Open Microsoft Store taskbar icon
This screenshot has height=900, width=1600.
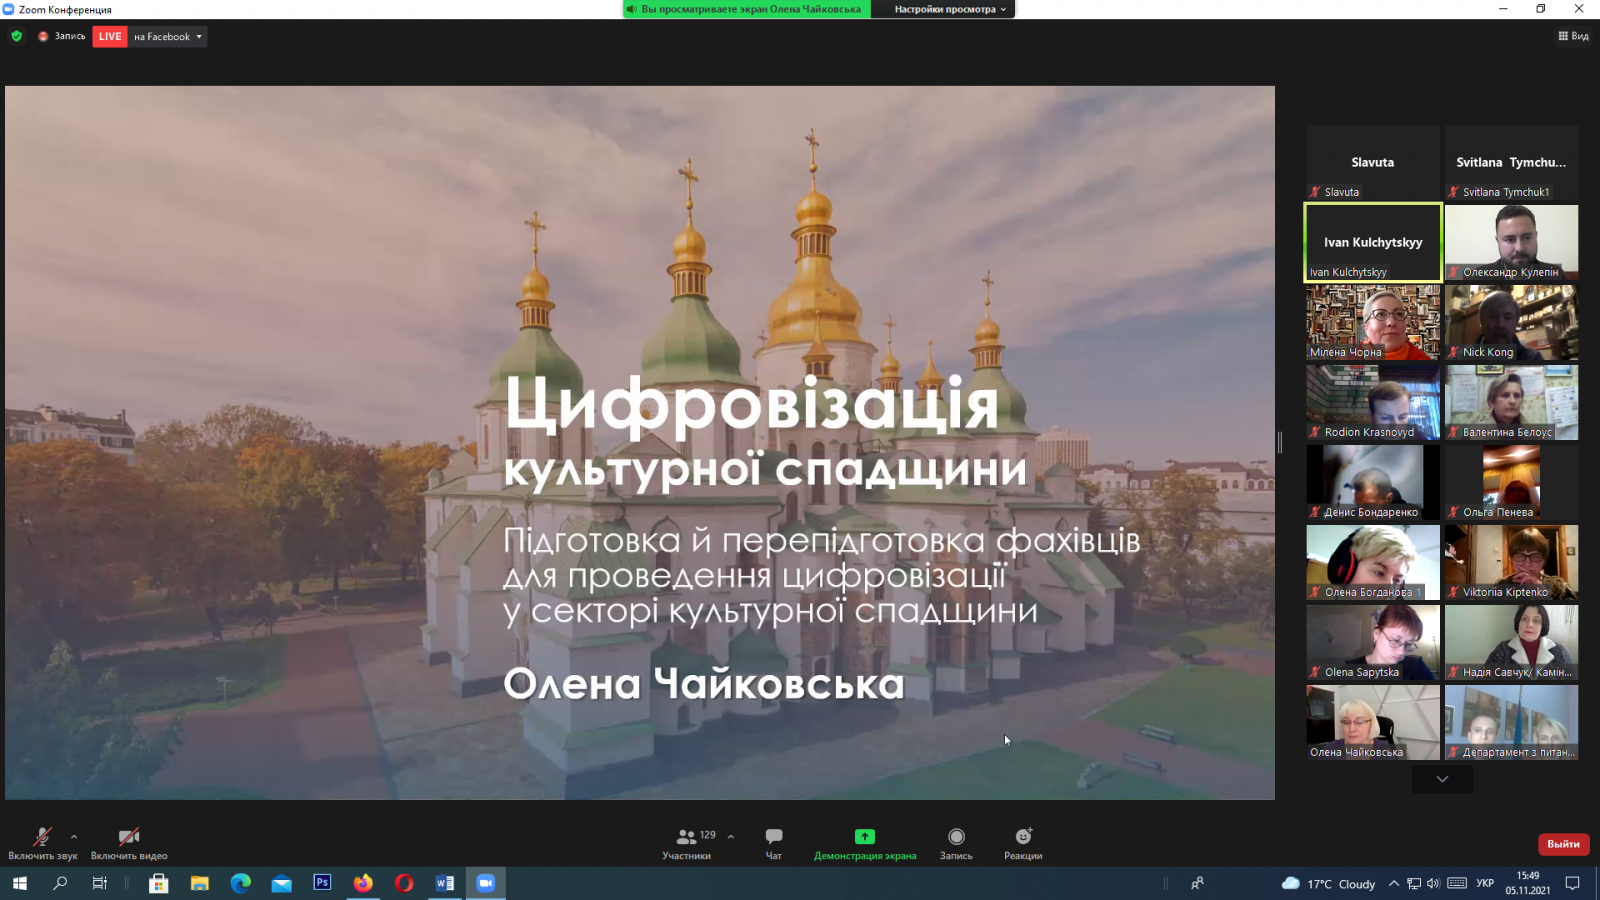coord(158,883)
